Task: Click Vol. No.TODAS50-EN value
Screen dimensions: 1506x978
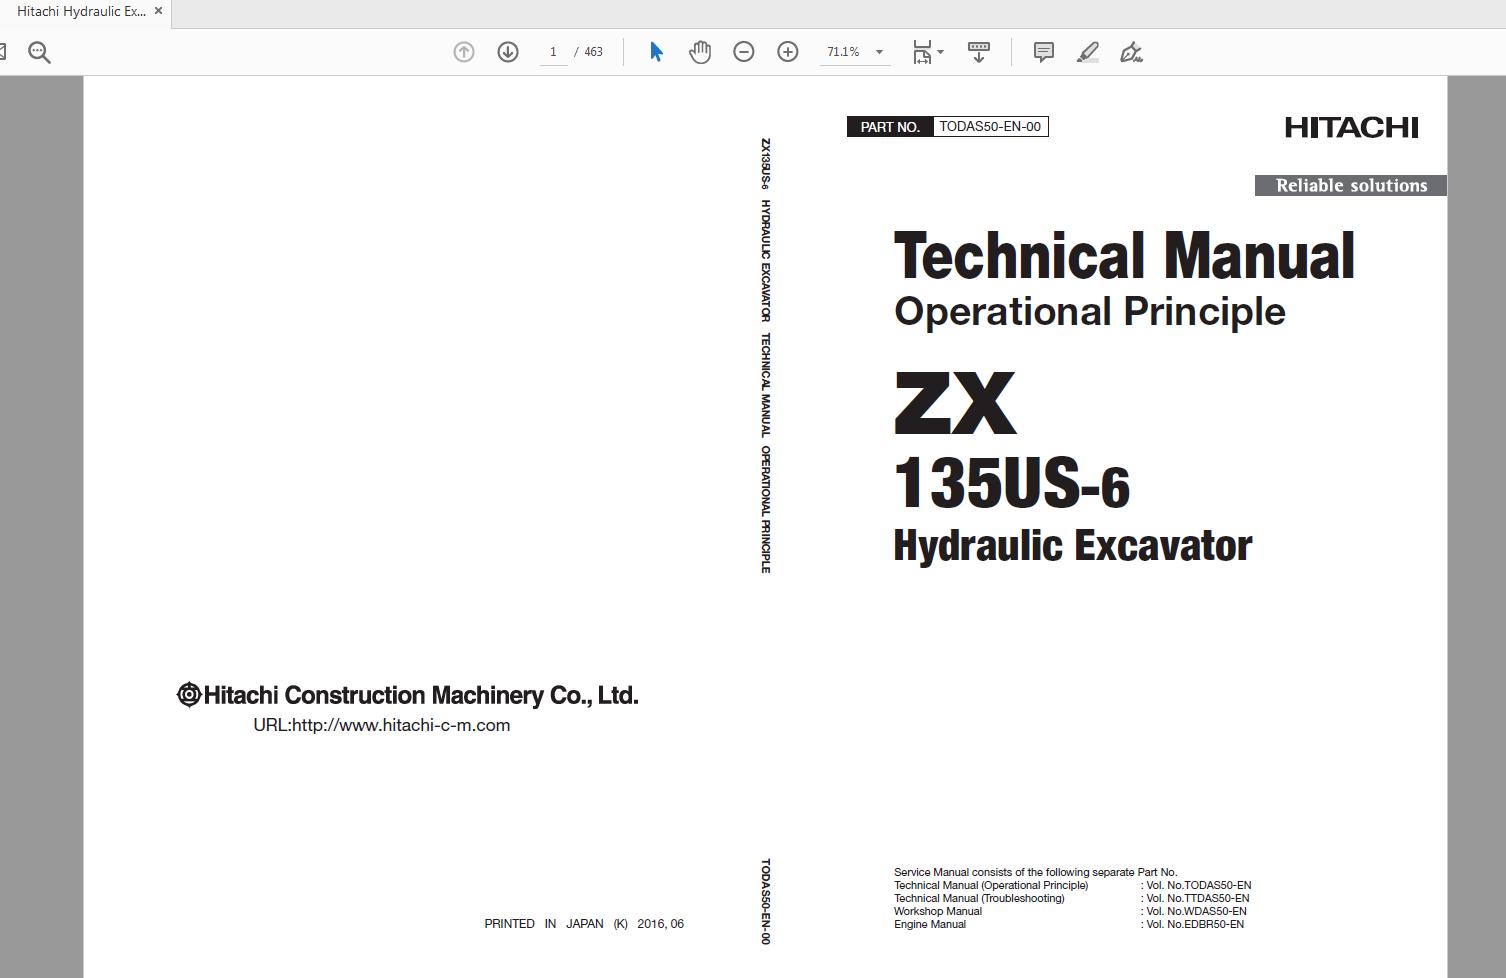Action: click(x=1199, y=885)
